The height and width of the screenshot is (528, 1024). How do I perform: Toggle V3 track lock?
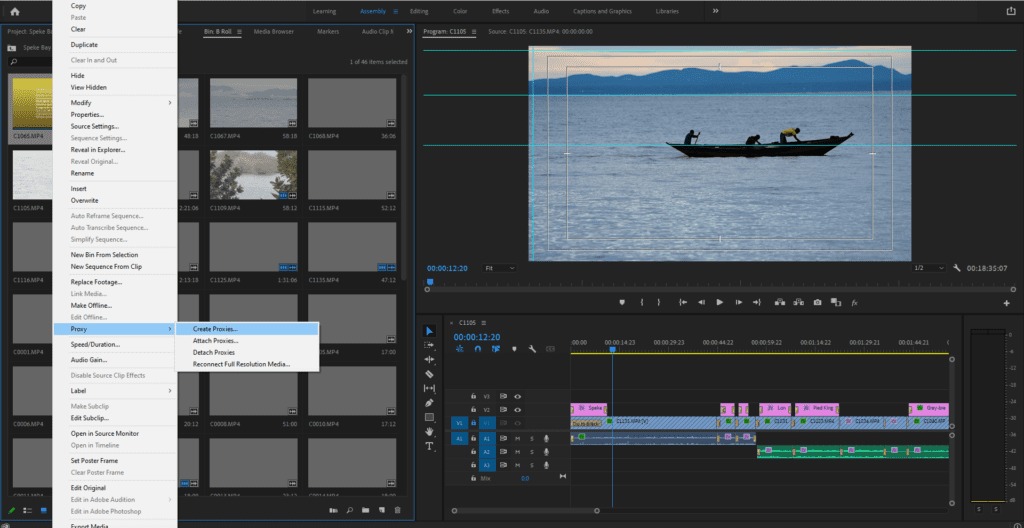[473, 396]
